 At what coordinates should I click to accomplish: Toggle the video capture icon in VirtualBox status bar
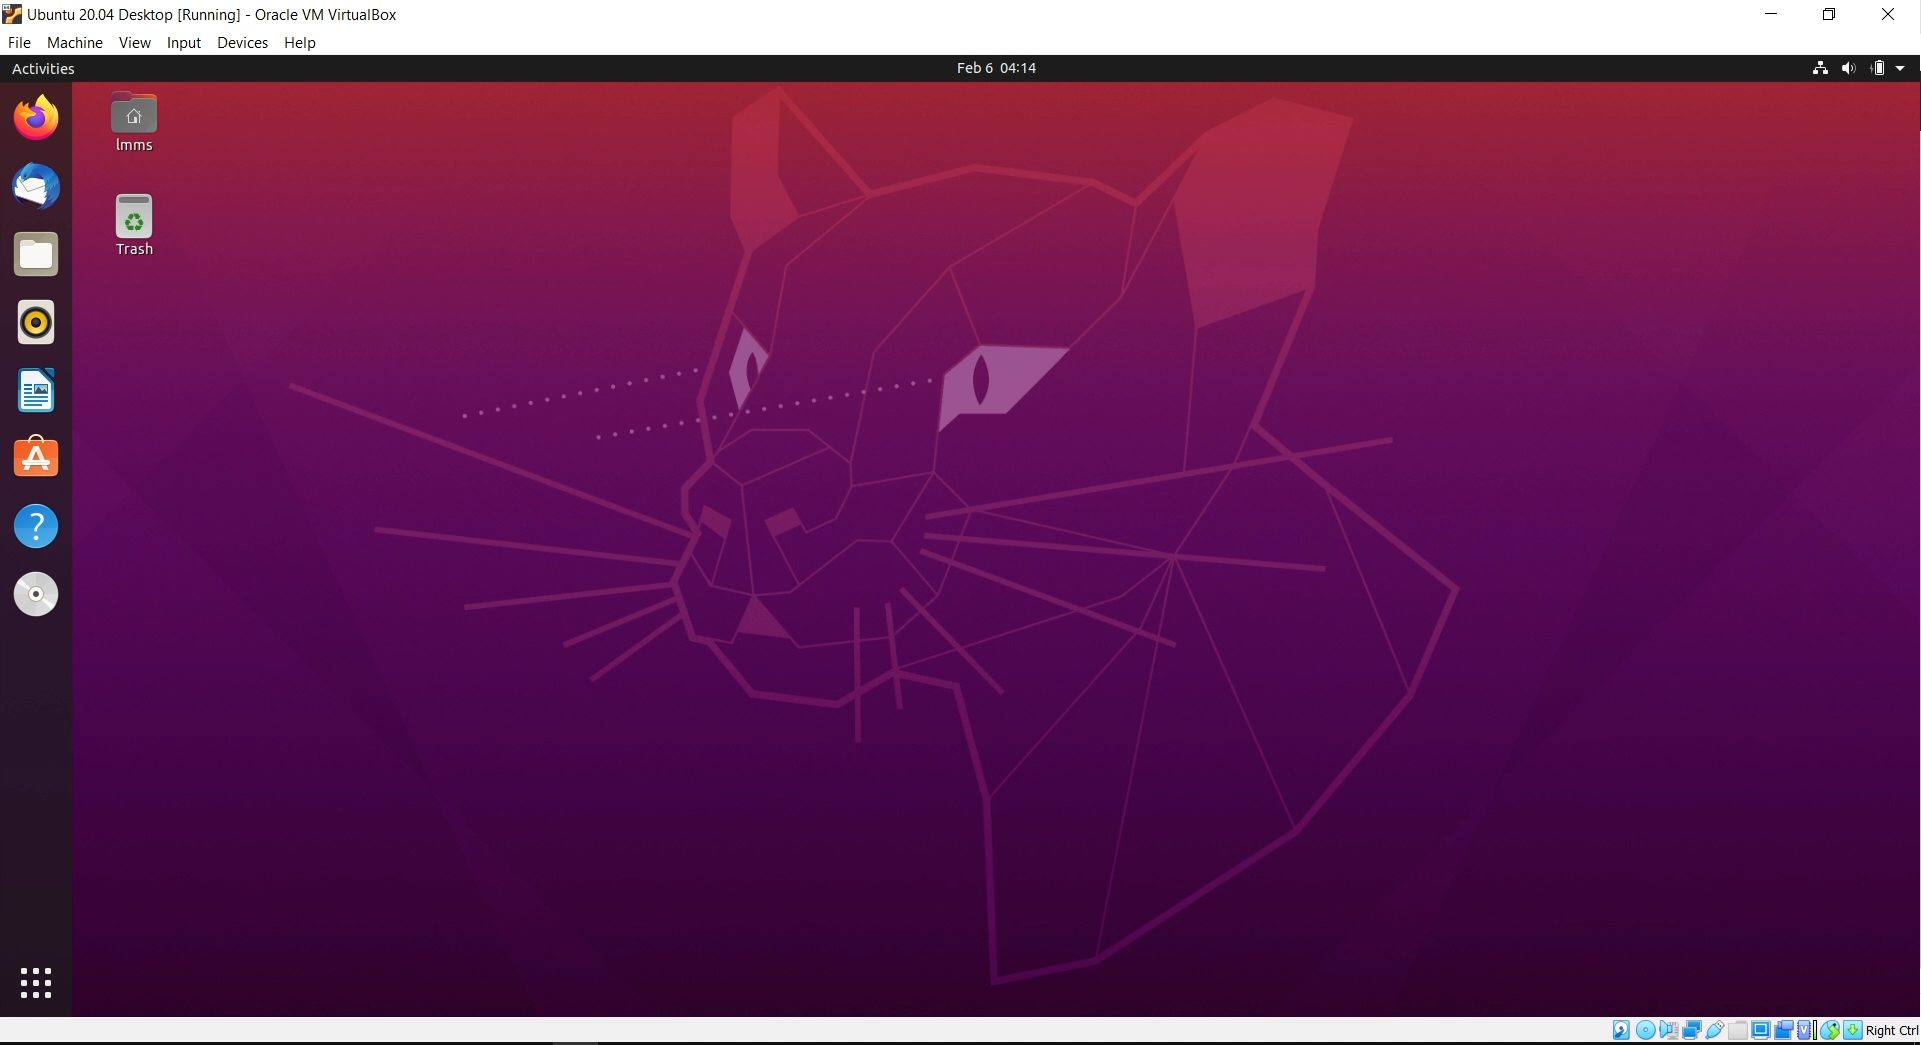(1785, 1030)
